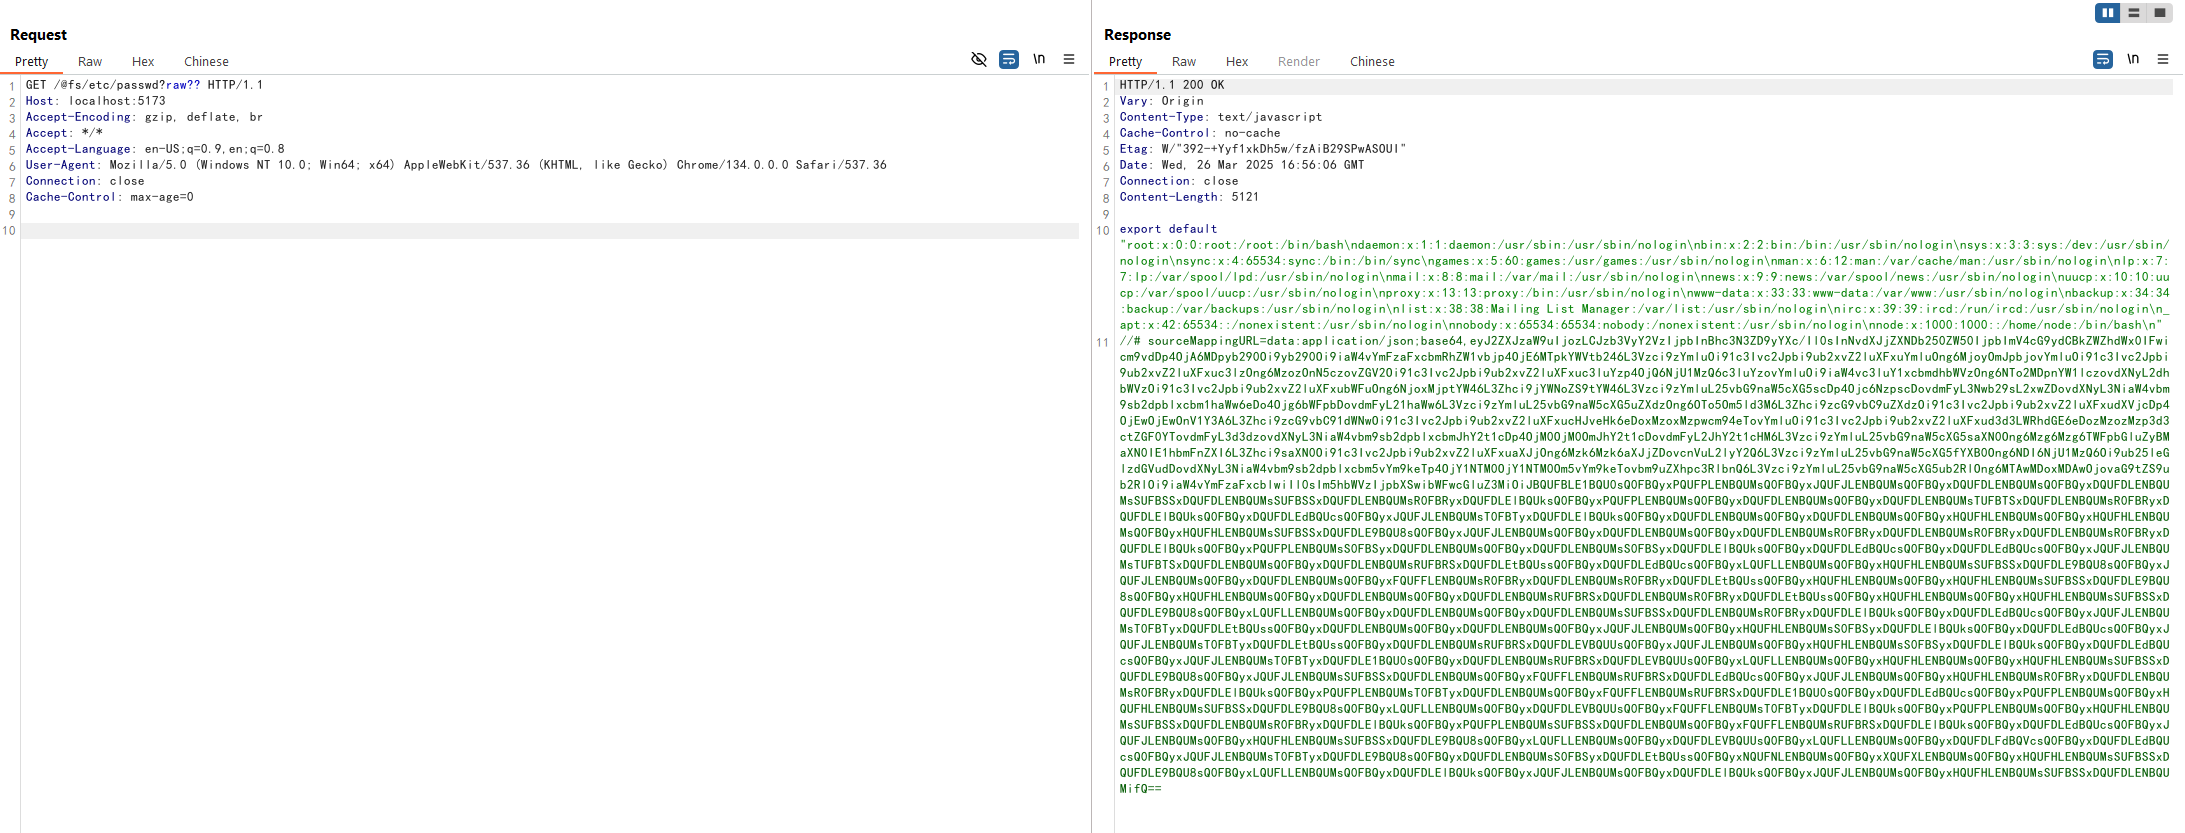Click Content-Length: 5121 response header
2185x833 pixels.
(x=1189, y=197)
